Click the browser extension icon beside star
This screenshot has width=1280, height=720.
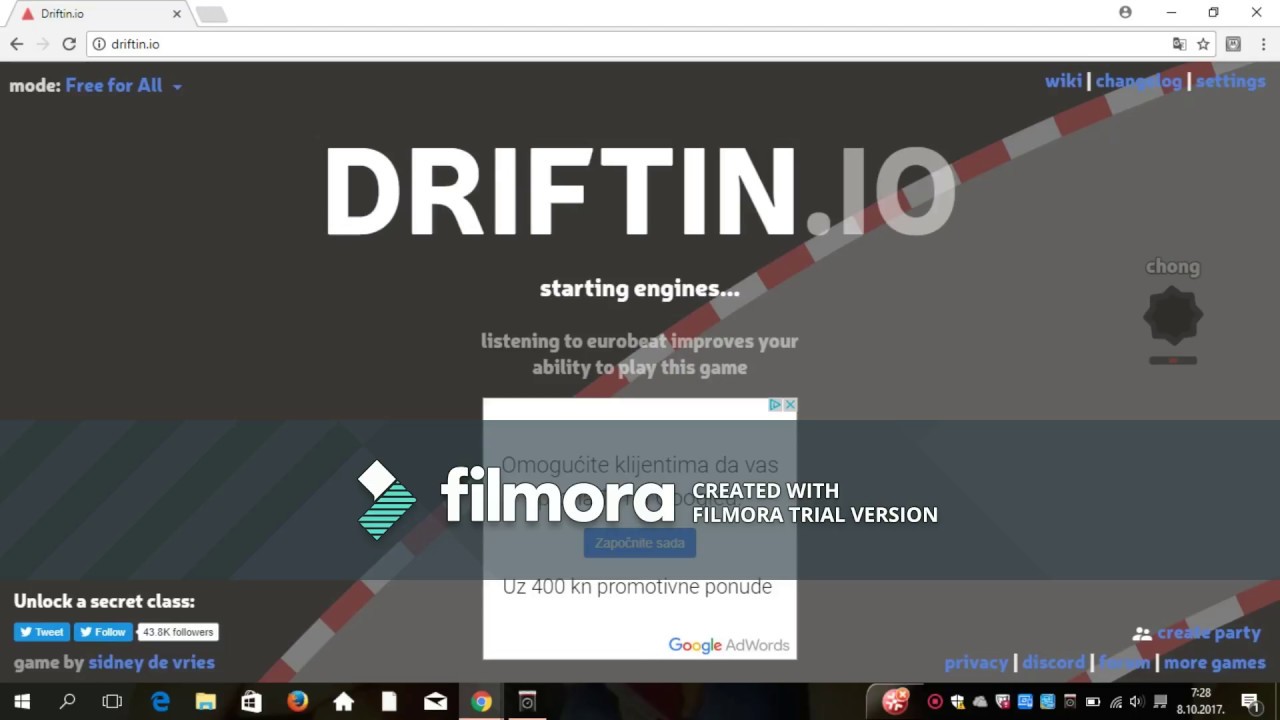(1233, 44)
